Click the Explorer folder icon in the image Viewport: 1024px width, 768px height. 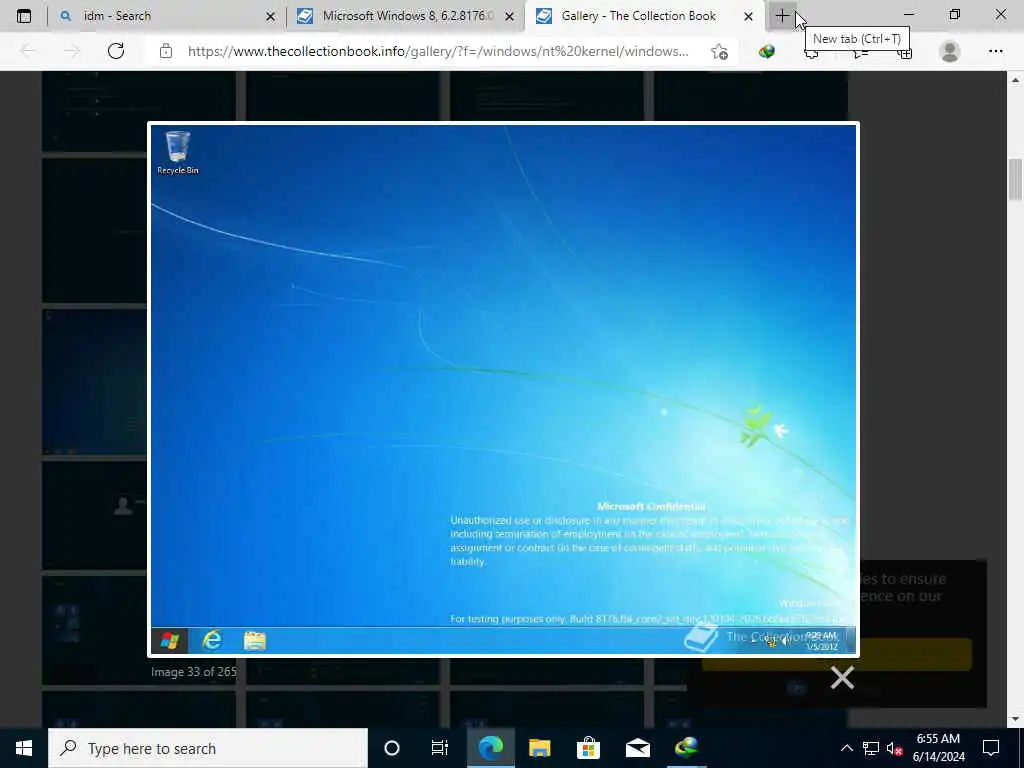tap(255, 640)
